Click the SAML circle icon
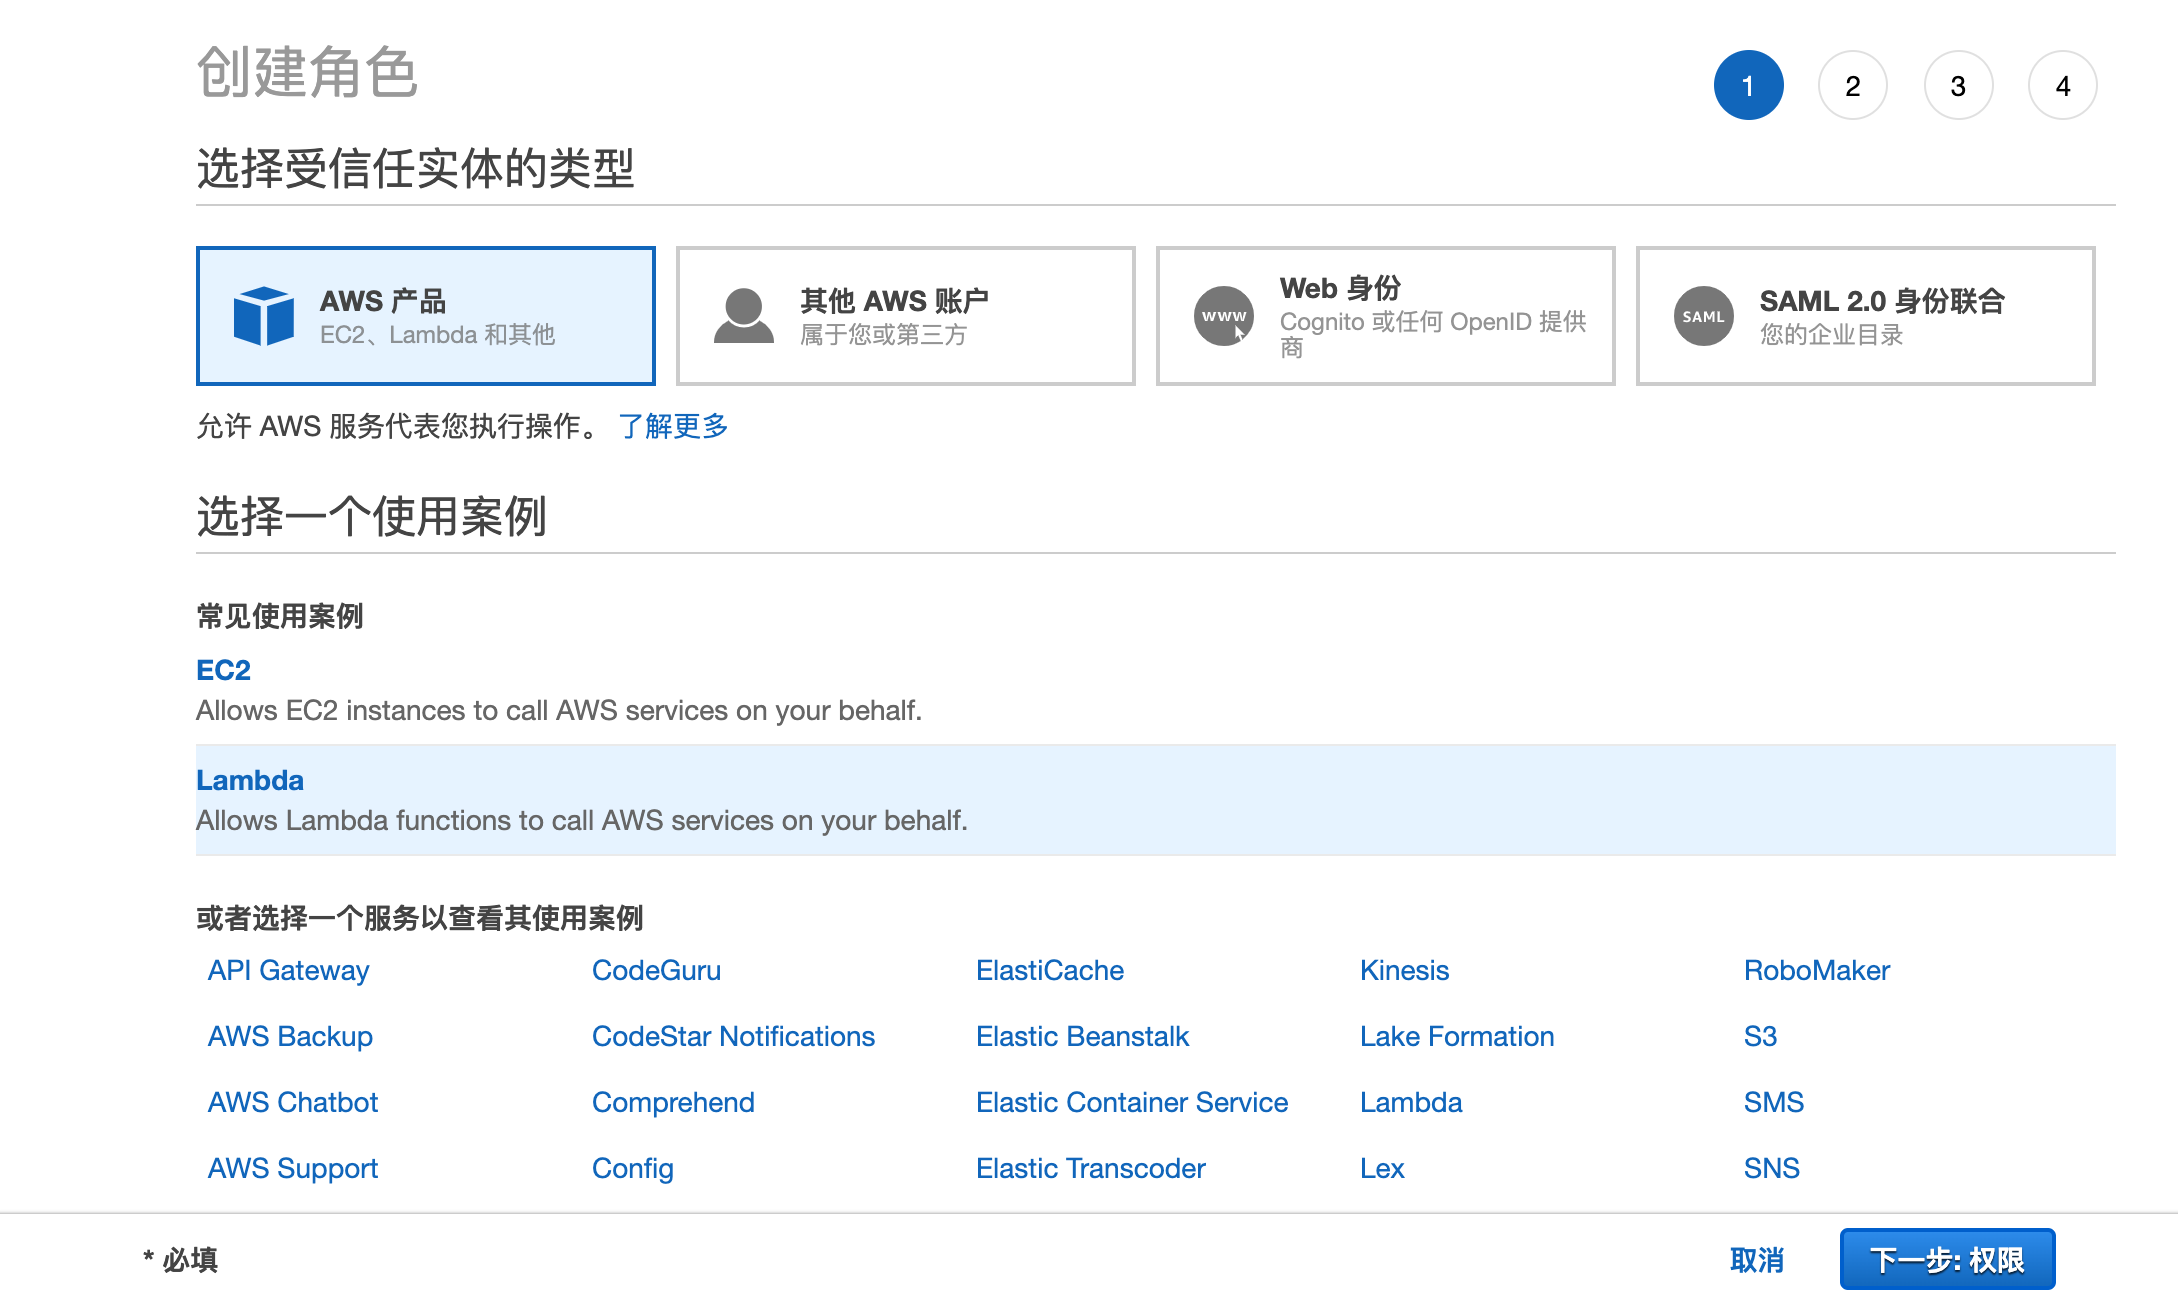This screenshot has height=1304, width=2178. pos(1703,316)
